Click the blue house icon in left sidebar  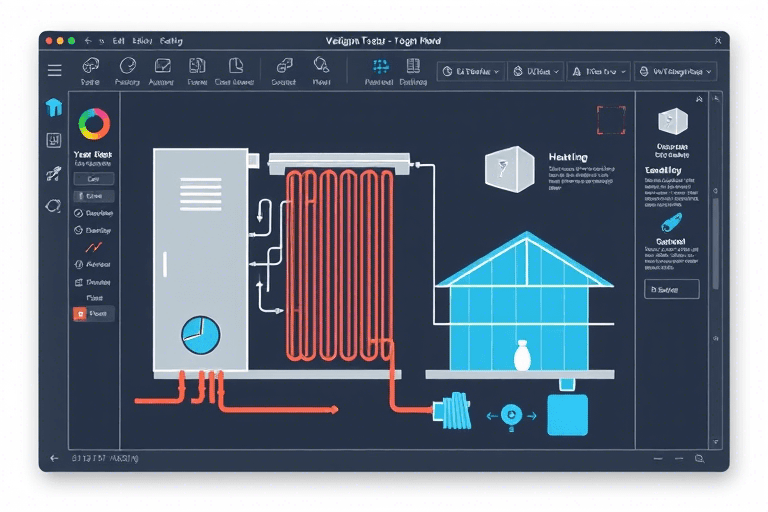point(54,108)
